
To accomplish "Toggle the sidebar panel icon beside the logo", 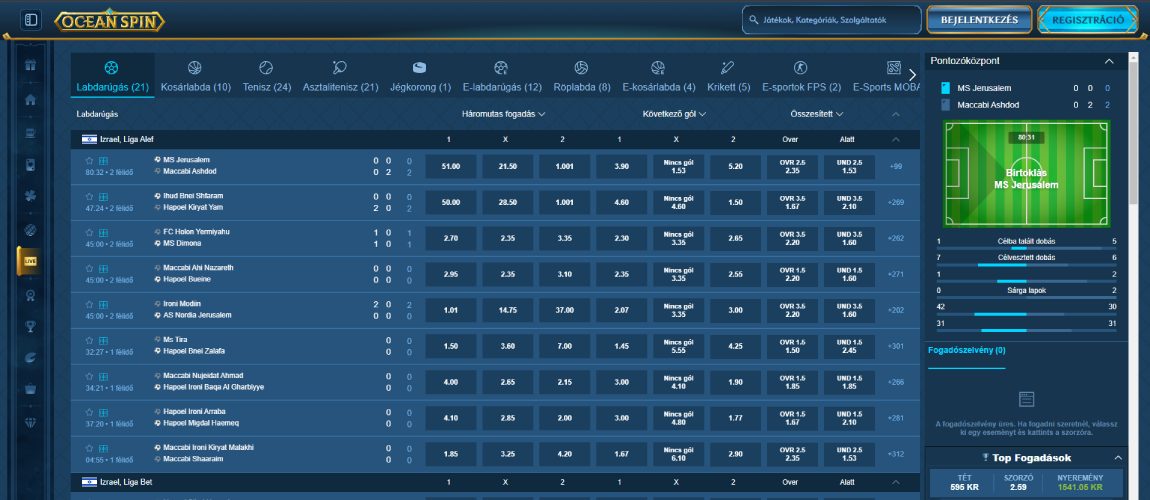I will pos(30,20).
